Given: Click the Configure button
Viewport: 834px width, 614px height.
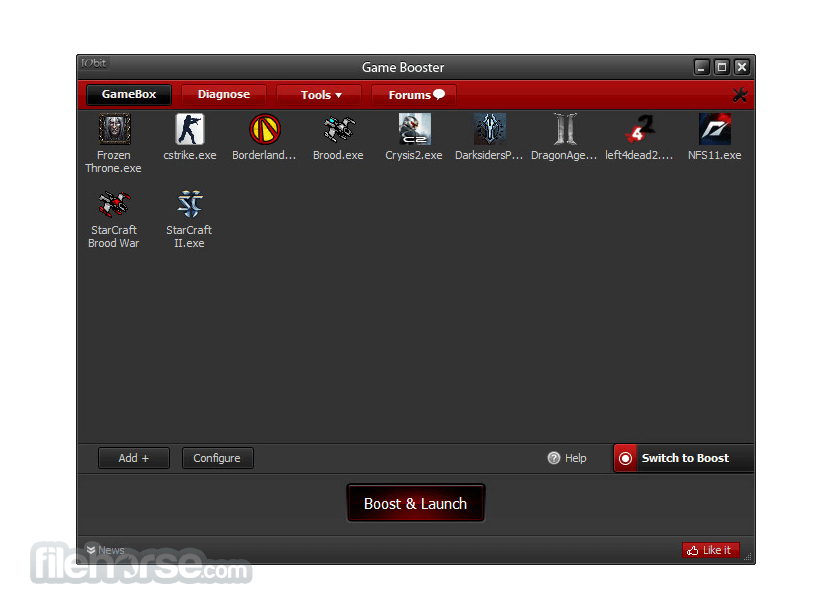Looking at the screenshot, I should pos(218,458).
